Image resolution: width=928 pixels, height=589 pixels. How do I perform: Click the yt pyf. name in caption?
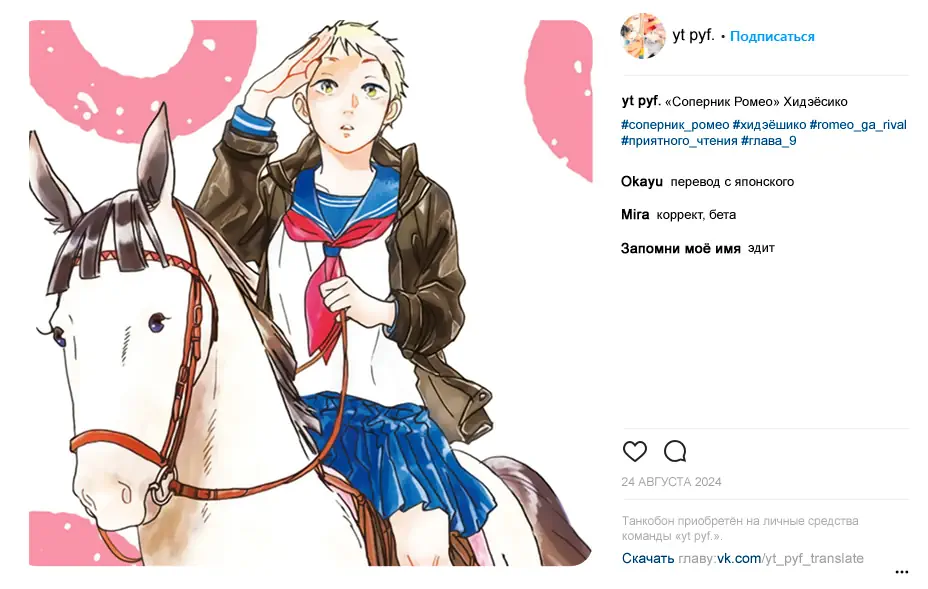640,101
